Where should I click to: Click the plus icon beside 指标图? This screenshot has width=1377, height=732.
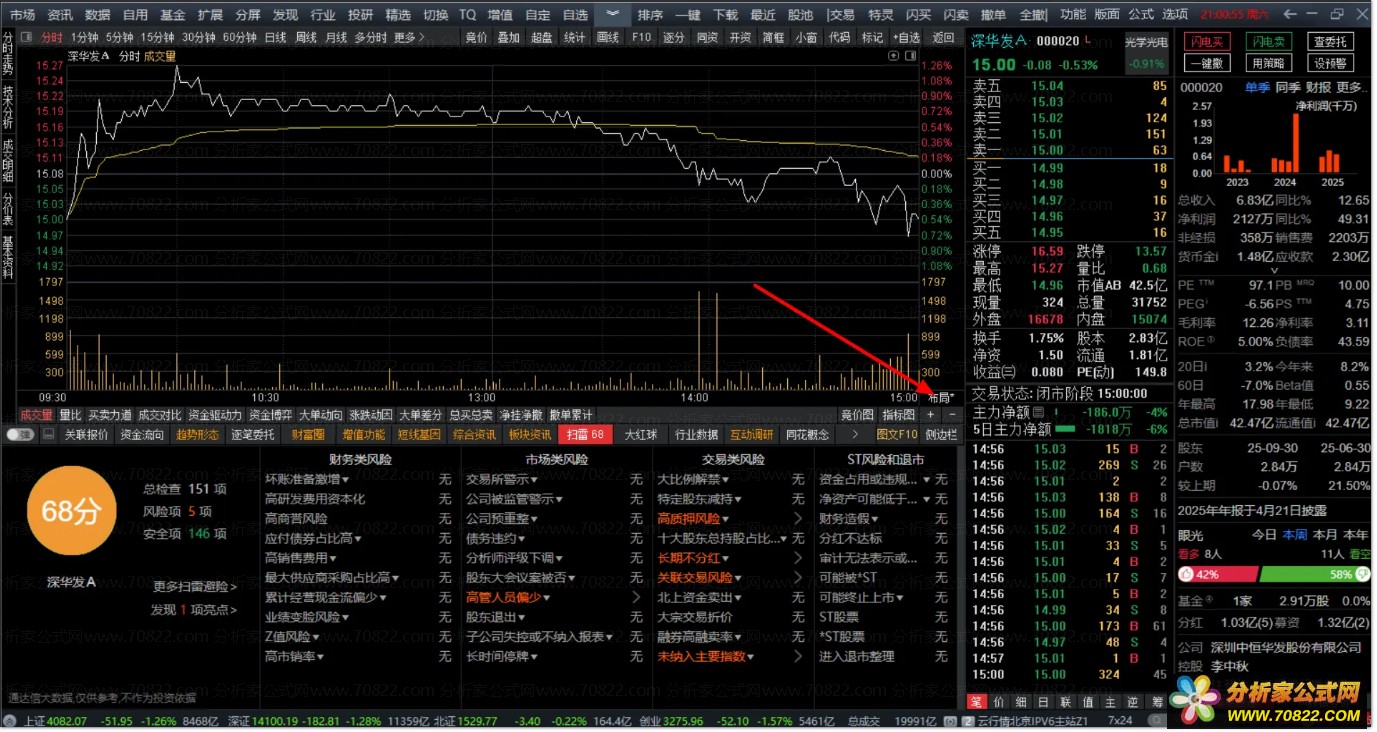[930, 414]
